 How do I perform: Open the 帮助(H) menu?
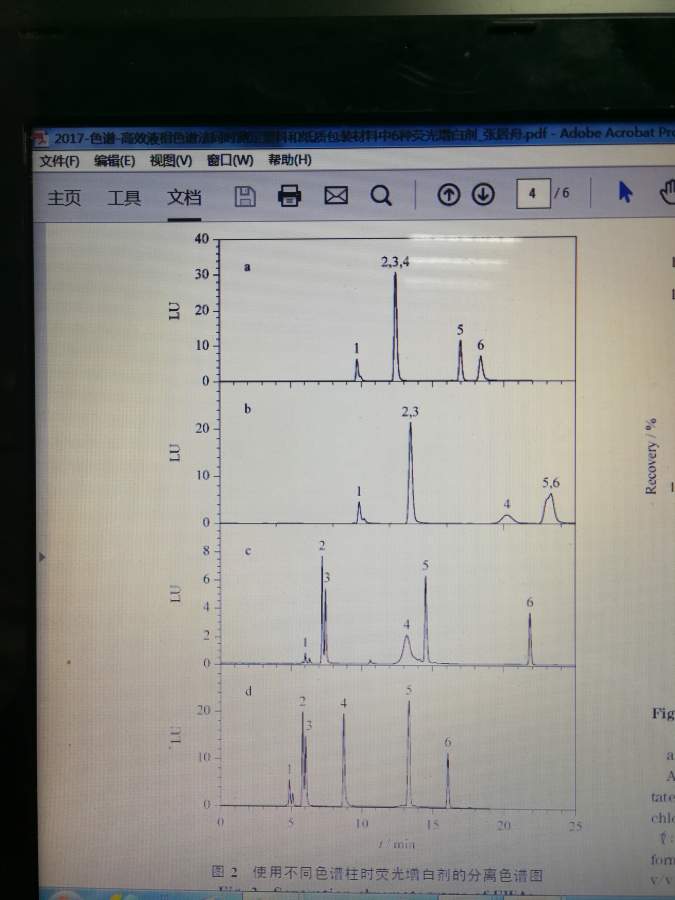coord(290,159)
